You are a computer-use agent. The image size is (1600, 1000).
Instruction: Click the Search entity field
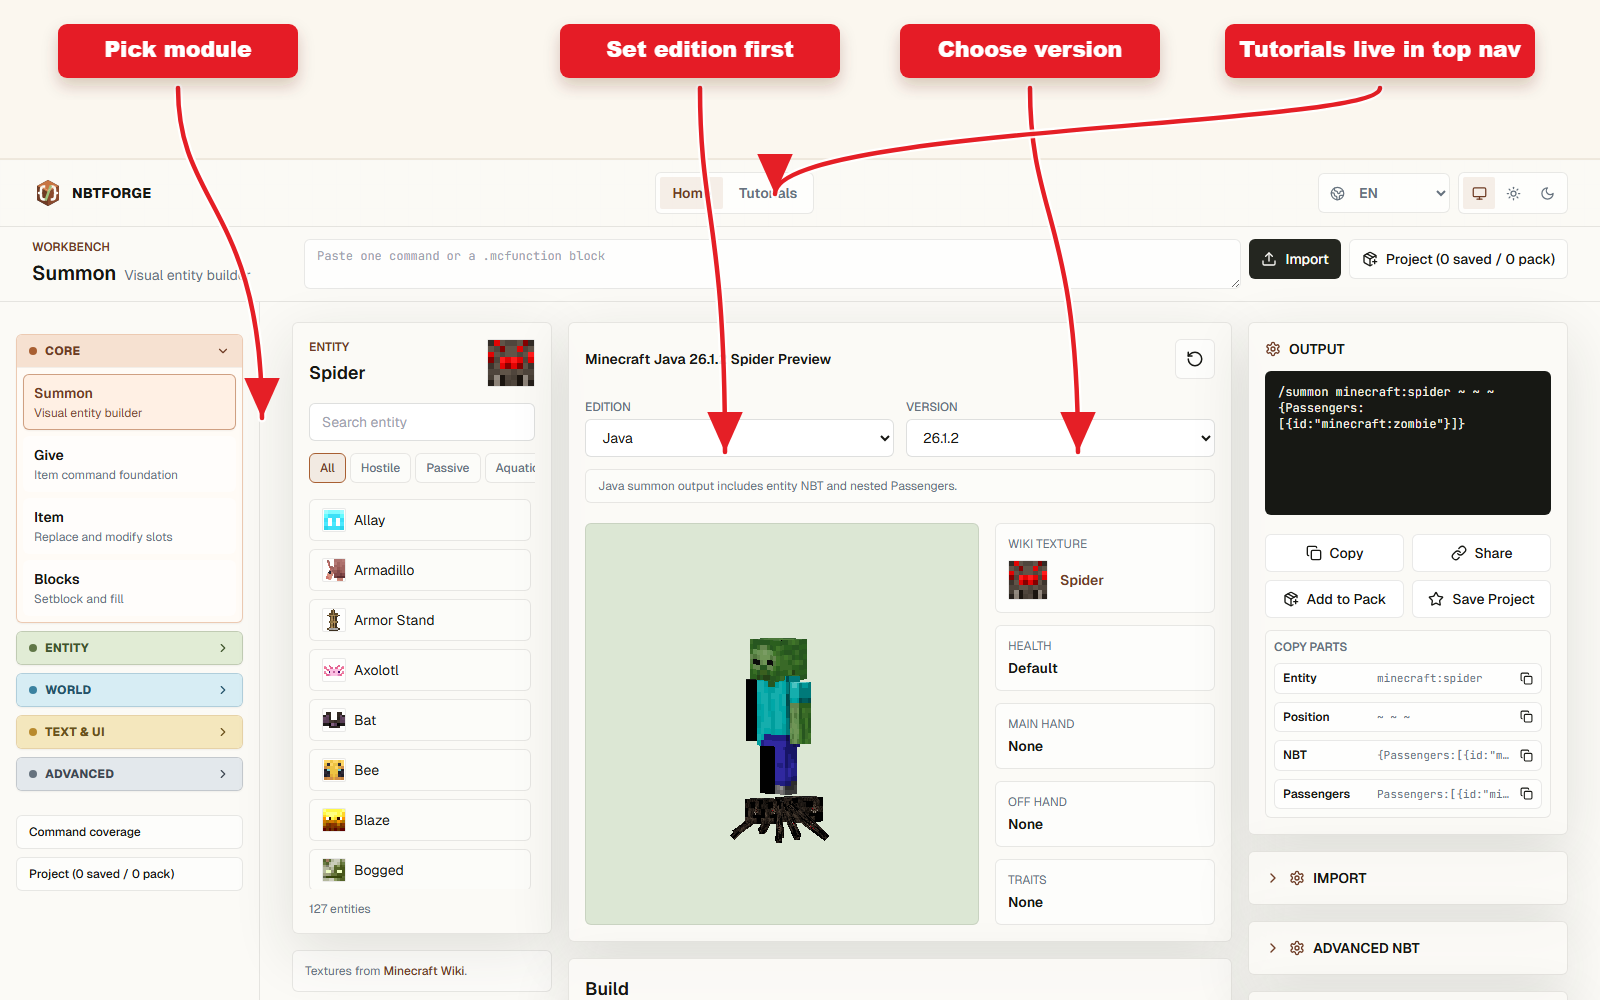[422, 422]
